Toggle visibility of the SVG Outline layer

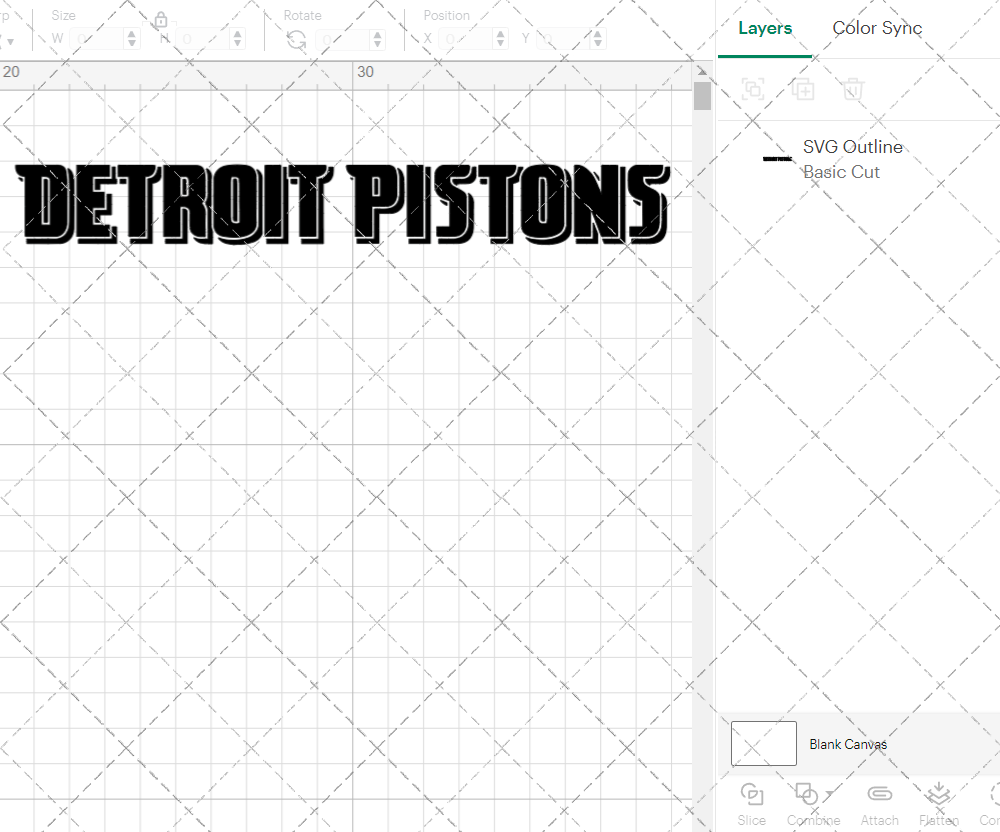pyautogui.click(x=975, y=159)
